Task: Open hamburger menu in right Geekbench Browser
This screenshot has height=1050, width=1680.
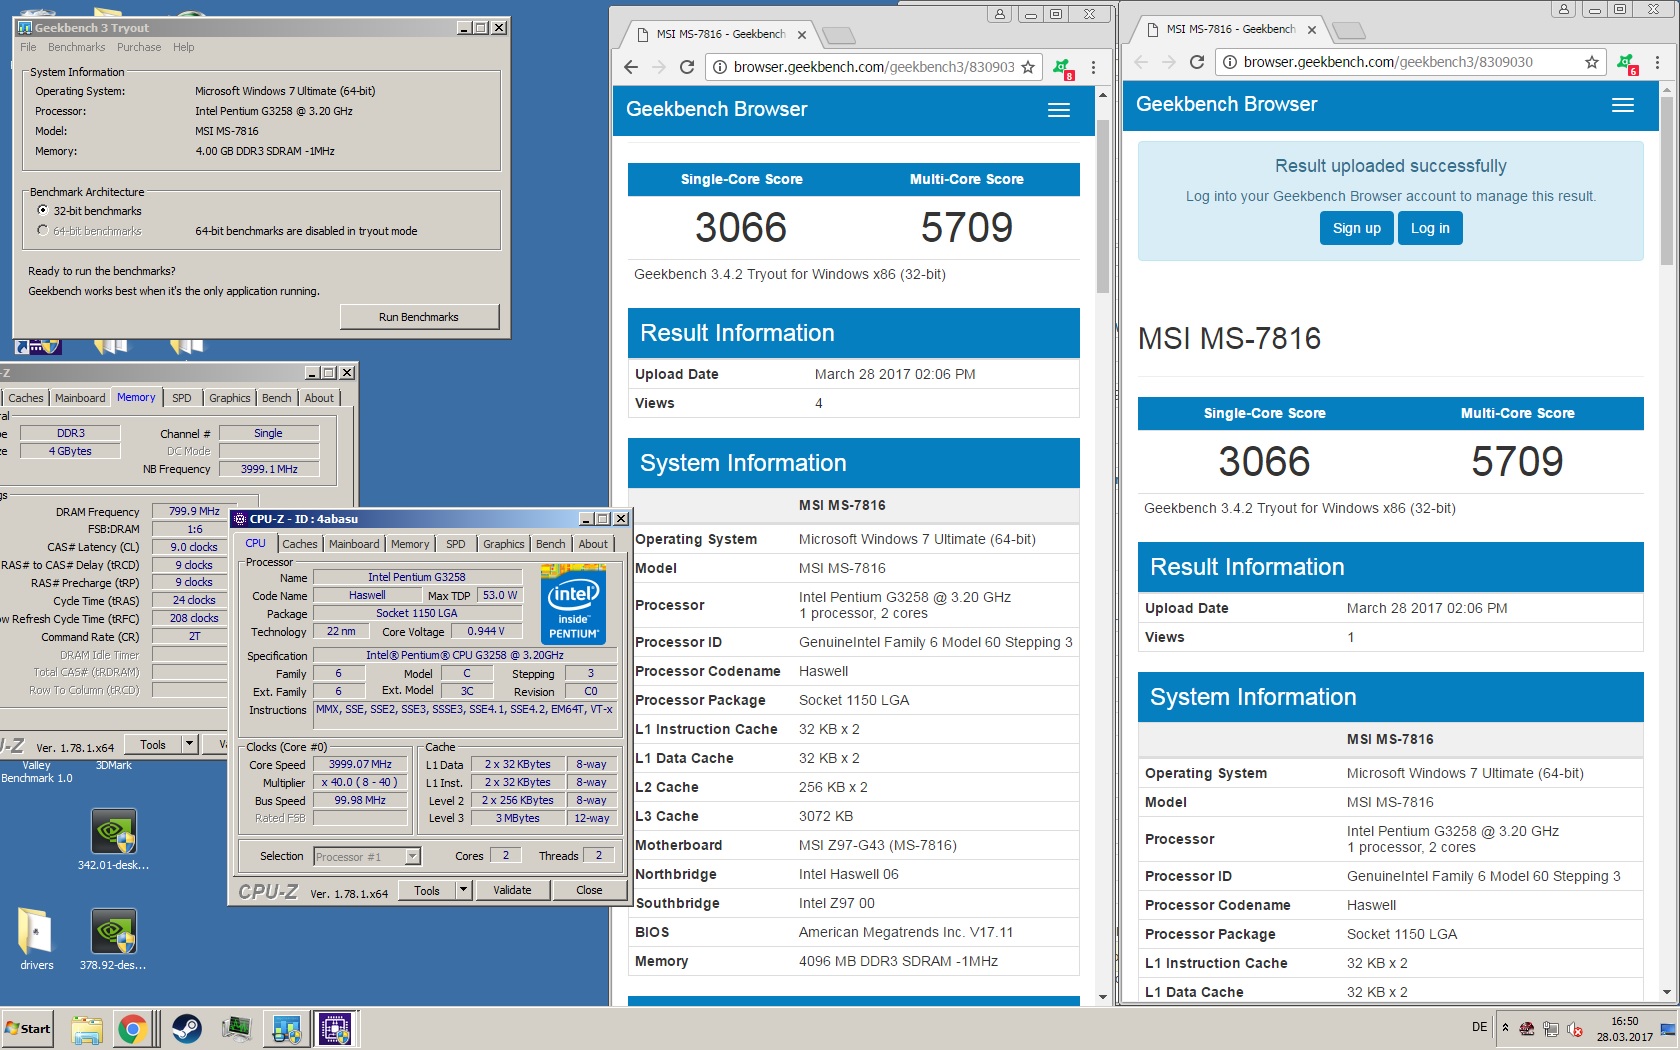Action: click(1623, 105)
